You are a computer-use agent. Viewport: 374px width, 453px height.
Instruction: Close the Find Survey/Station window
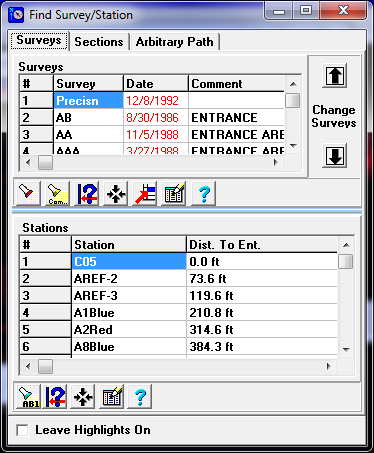point(343,11)
